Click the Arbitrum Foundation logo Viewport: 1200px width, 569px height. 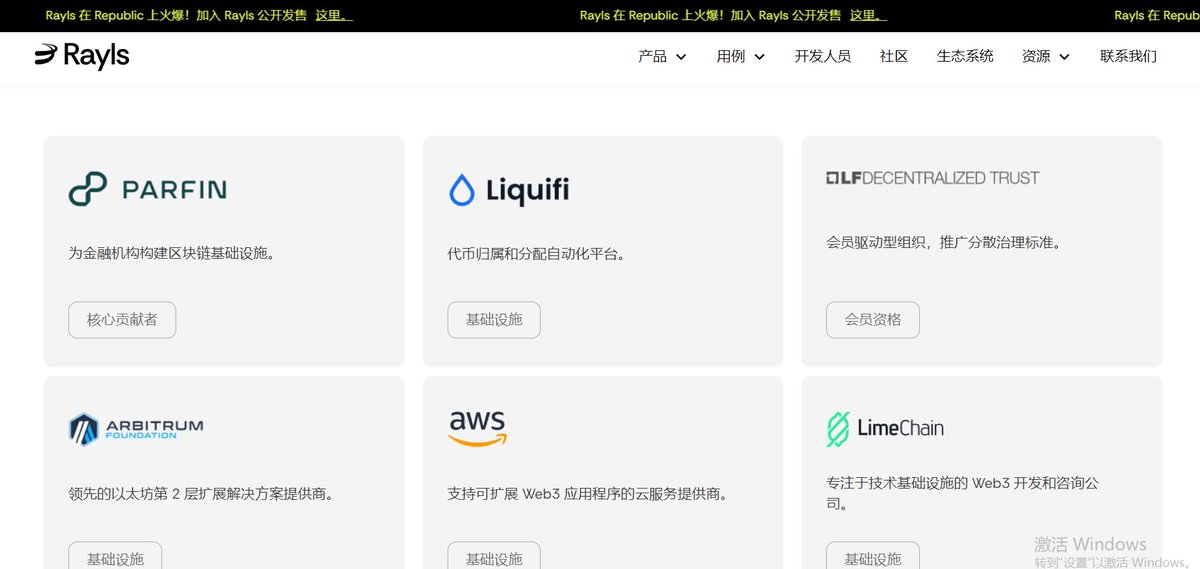coord(135,429)
